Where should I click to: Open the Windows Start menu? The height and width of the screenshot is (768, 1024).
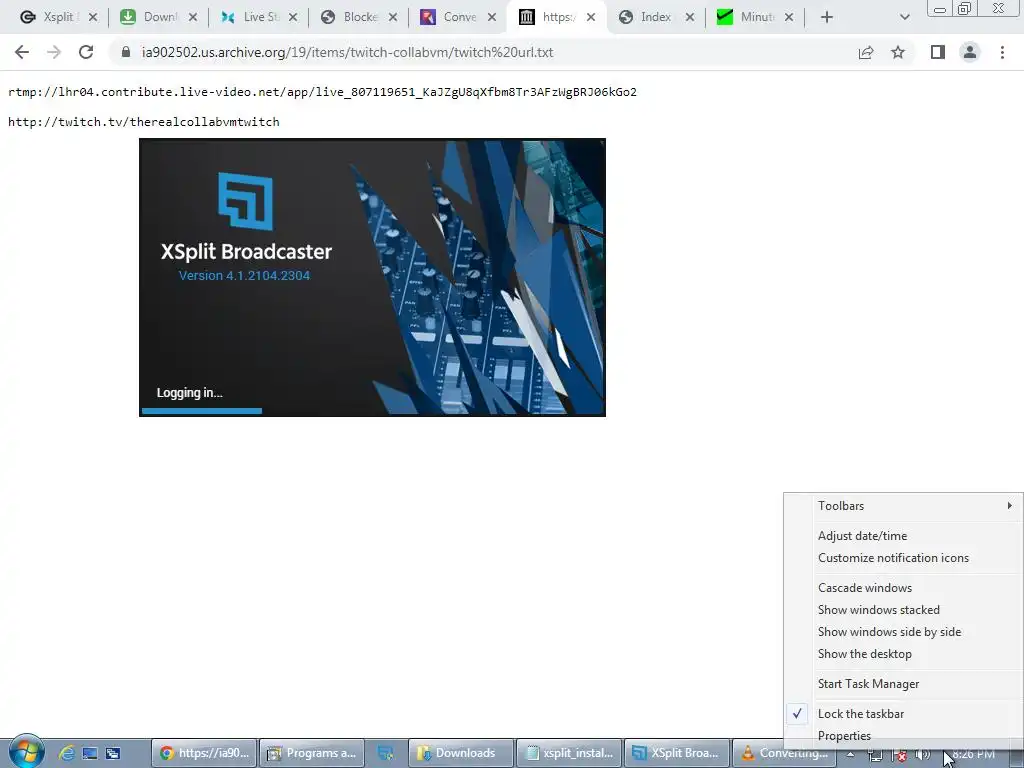tap(26, 752)
